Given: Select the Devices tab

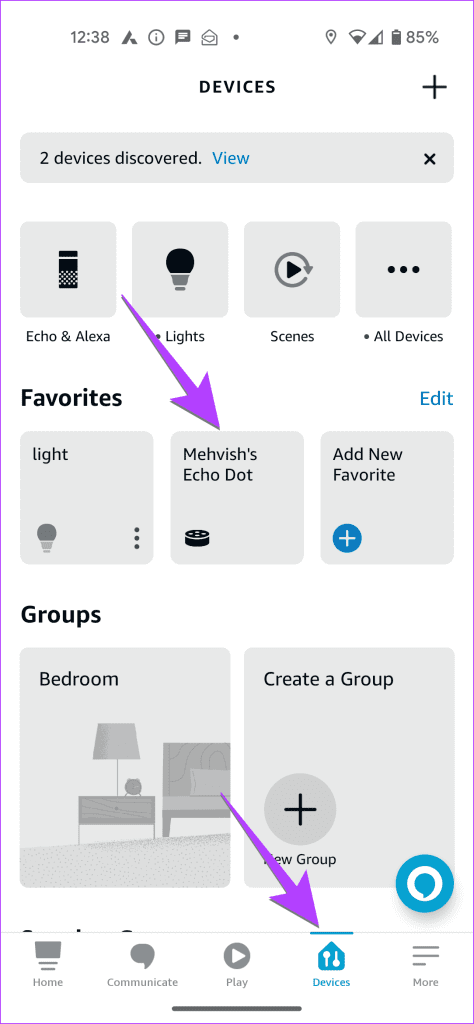Looking at the screenshot, I should (x=331, y=965).
